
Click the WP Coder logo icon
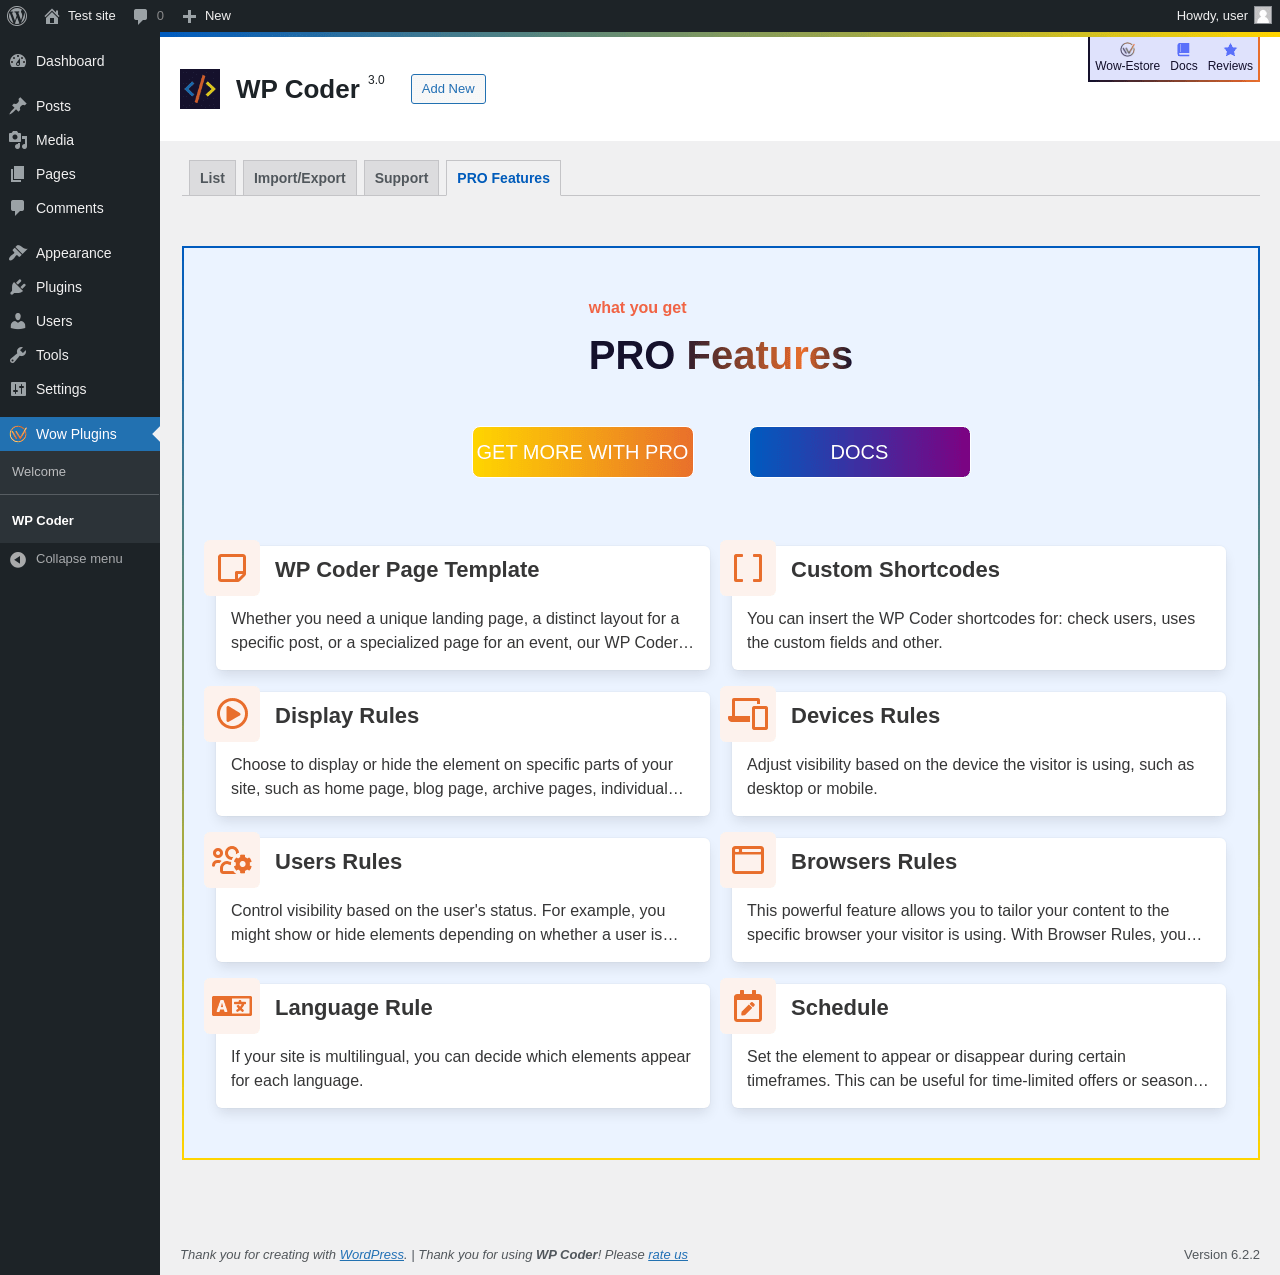tap(200, 89)
